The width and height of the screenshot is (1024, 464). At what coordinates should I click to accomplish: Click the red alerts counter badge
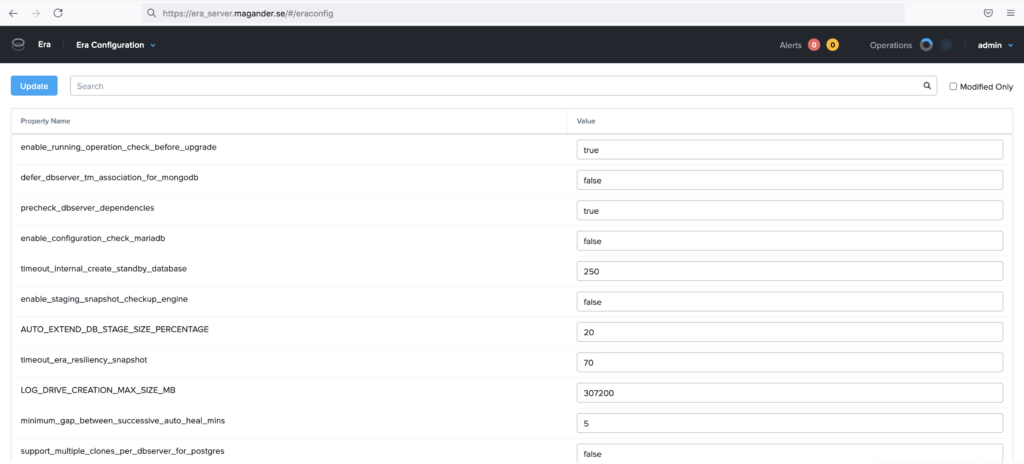[x=814, y=45]
